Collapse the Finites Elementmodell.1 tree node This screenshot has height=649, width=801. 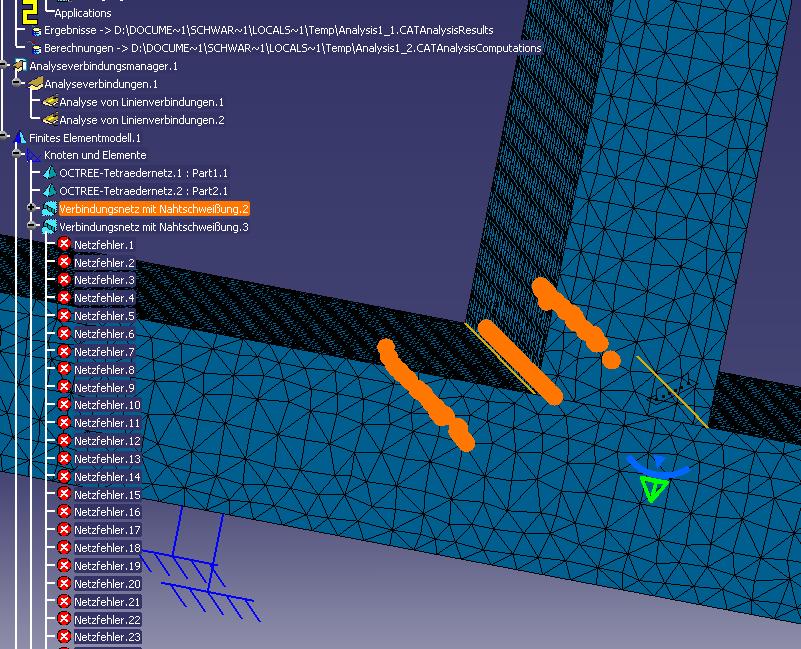(4, 136)
